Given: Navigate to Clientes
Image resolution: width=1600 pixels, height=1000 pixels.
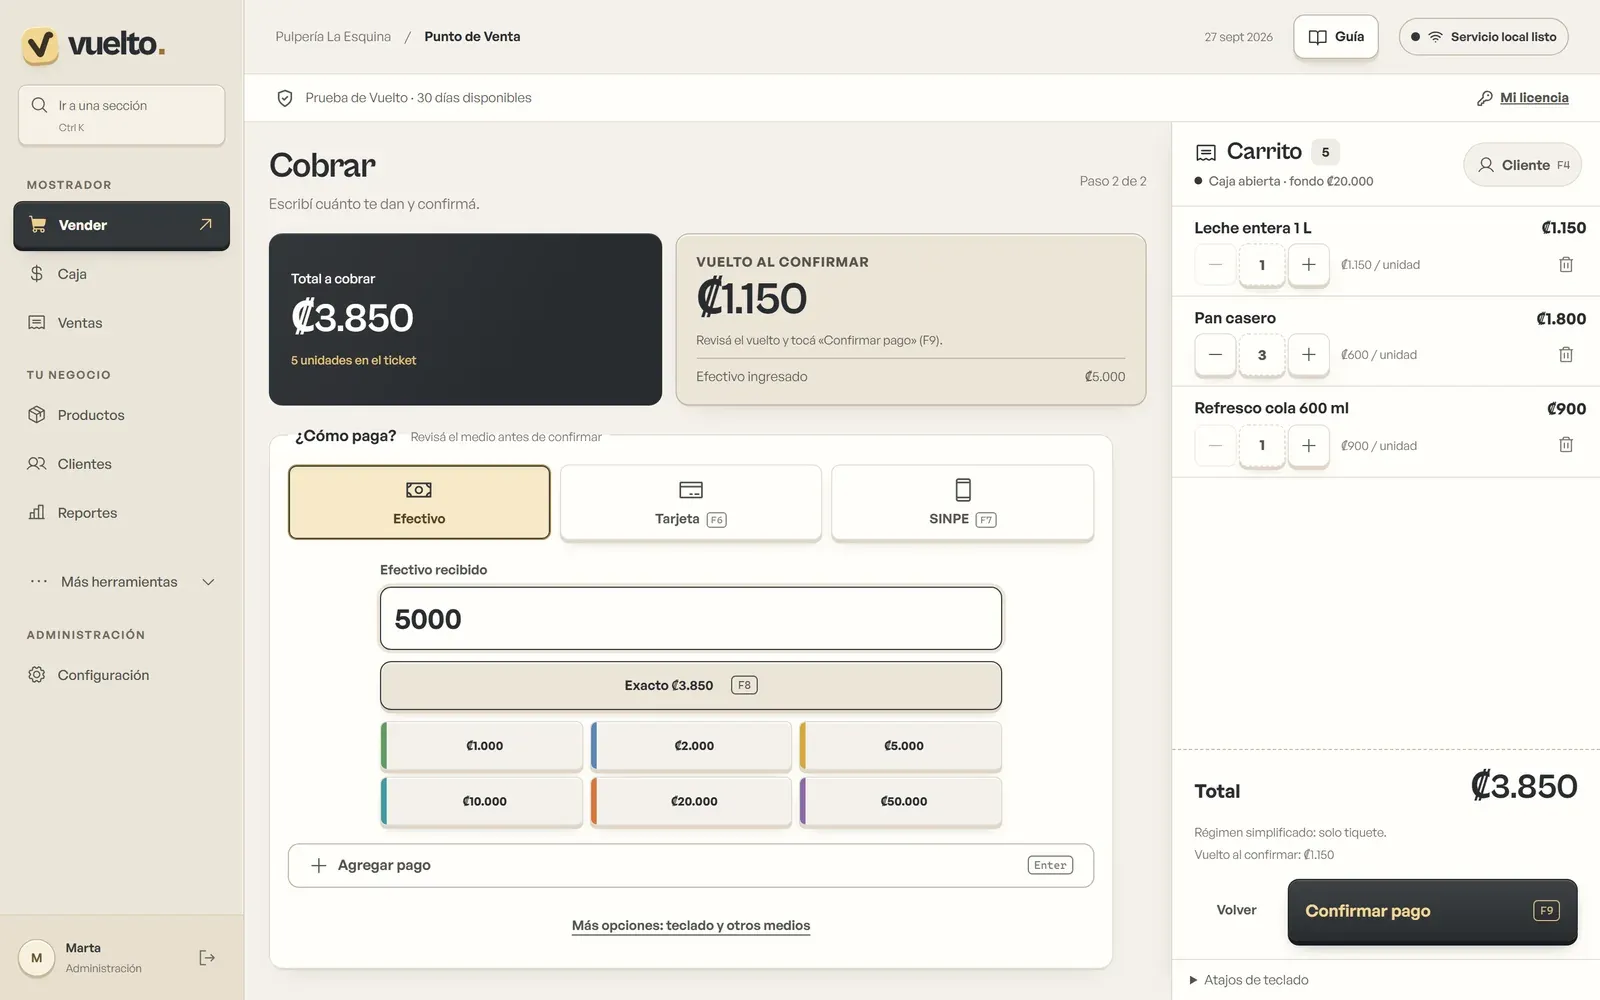Looking at the screenshot, I should [121, 464].
